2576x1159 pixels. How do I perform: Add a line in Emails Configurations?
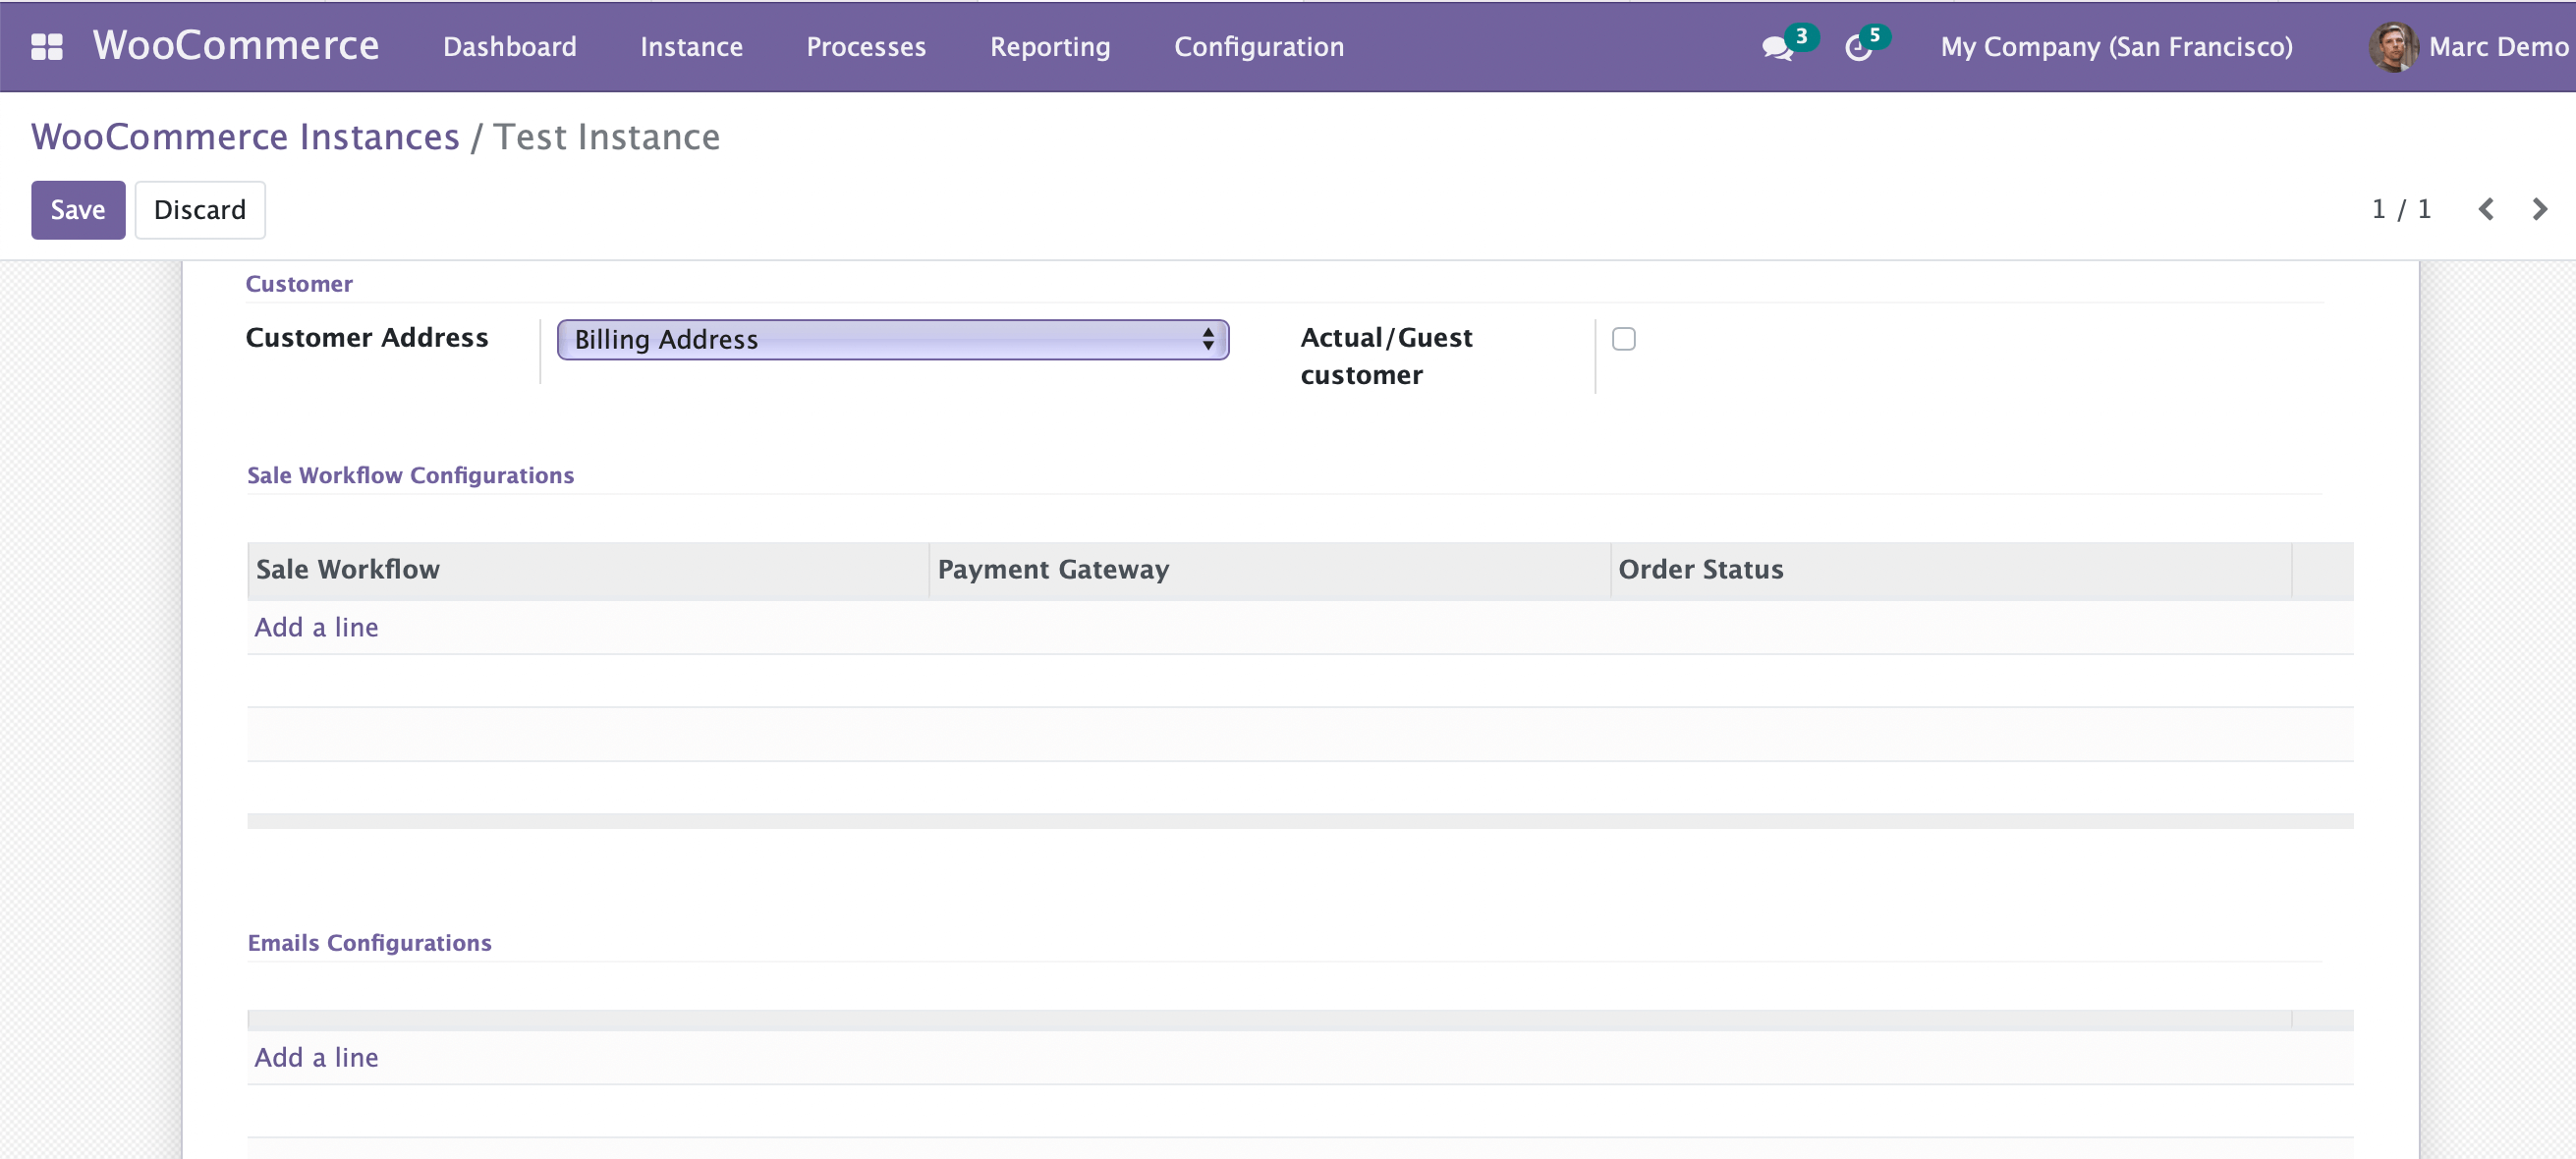click(x=316, y=1057)
